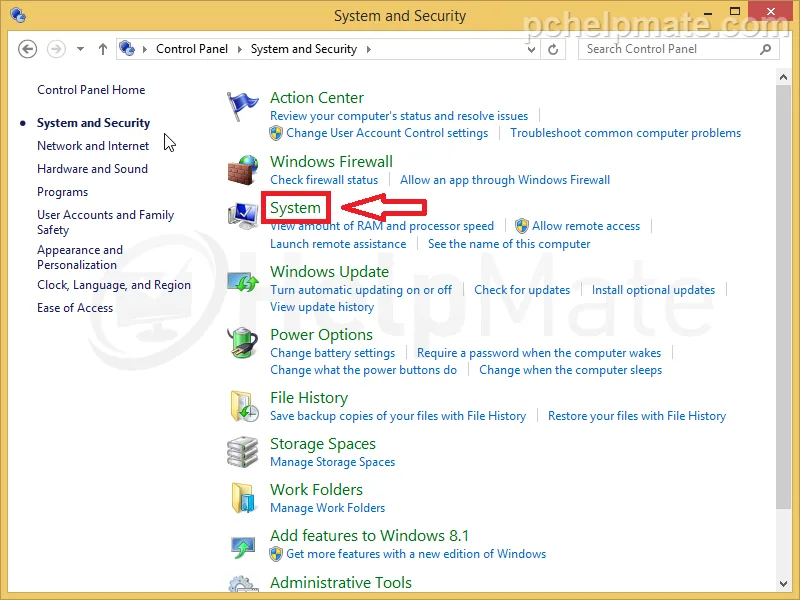Screen dimensions: 800x600
Task: Click Get more features with a new edition
Action: tap(416, 554)
